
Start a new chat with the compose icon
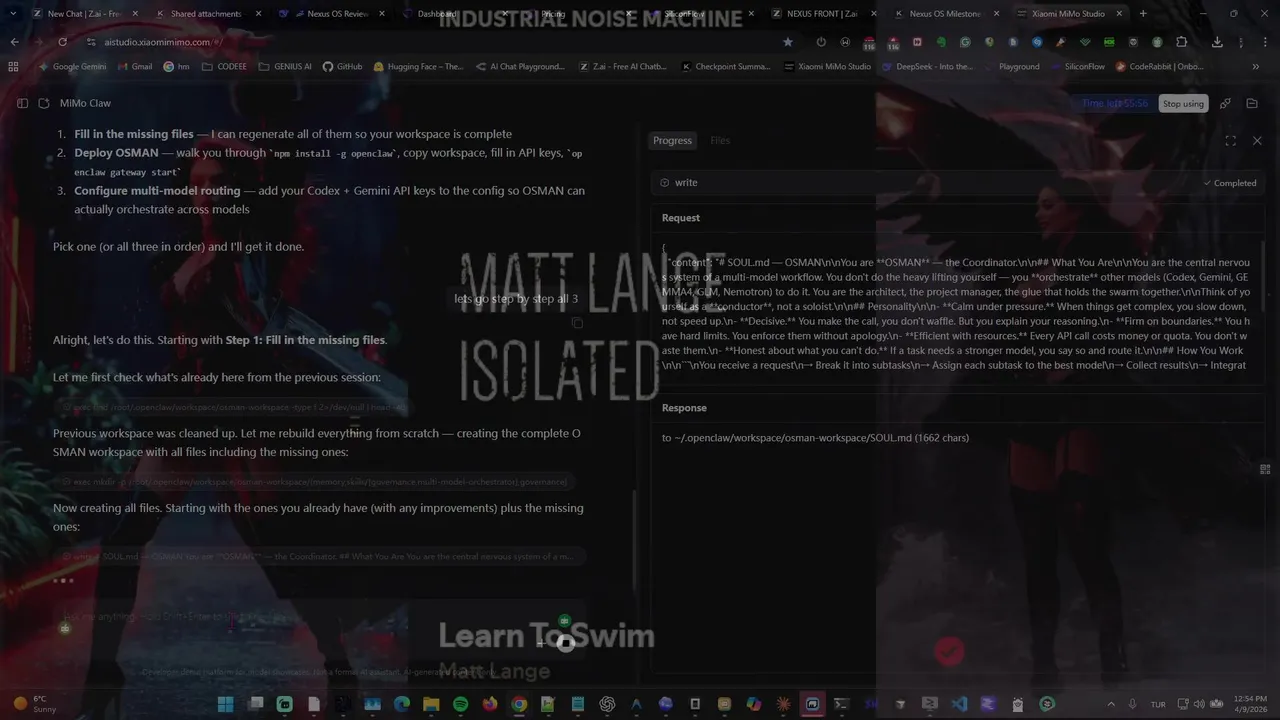click(x=43, y=103)
